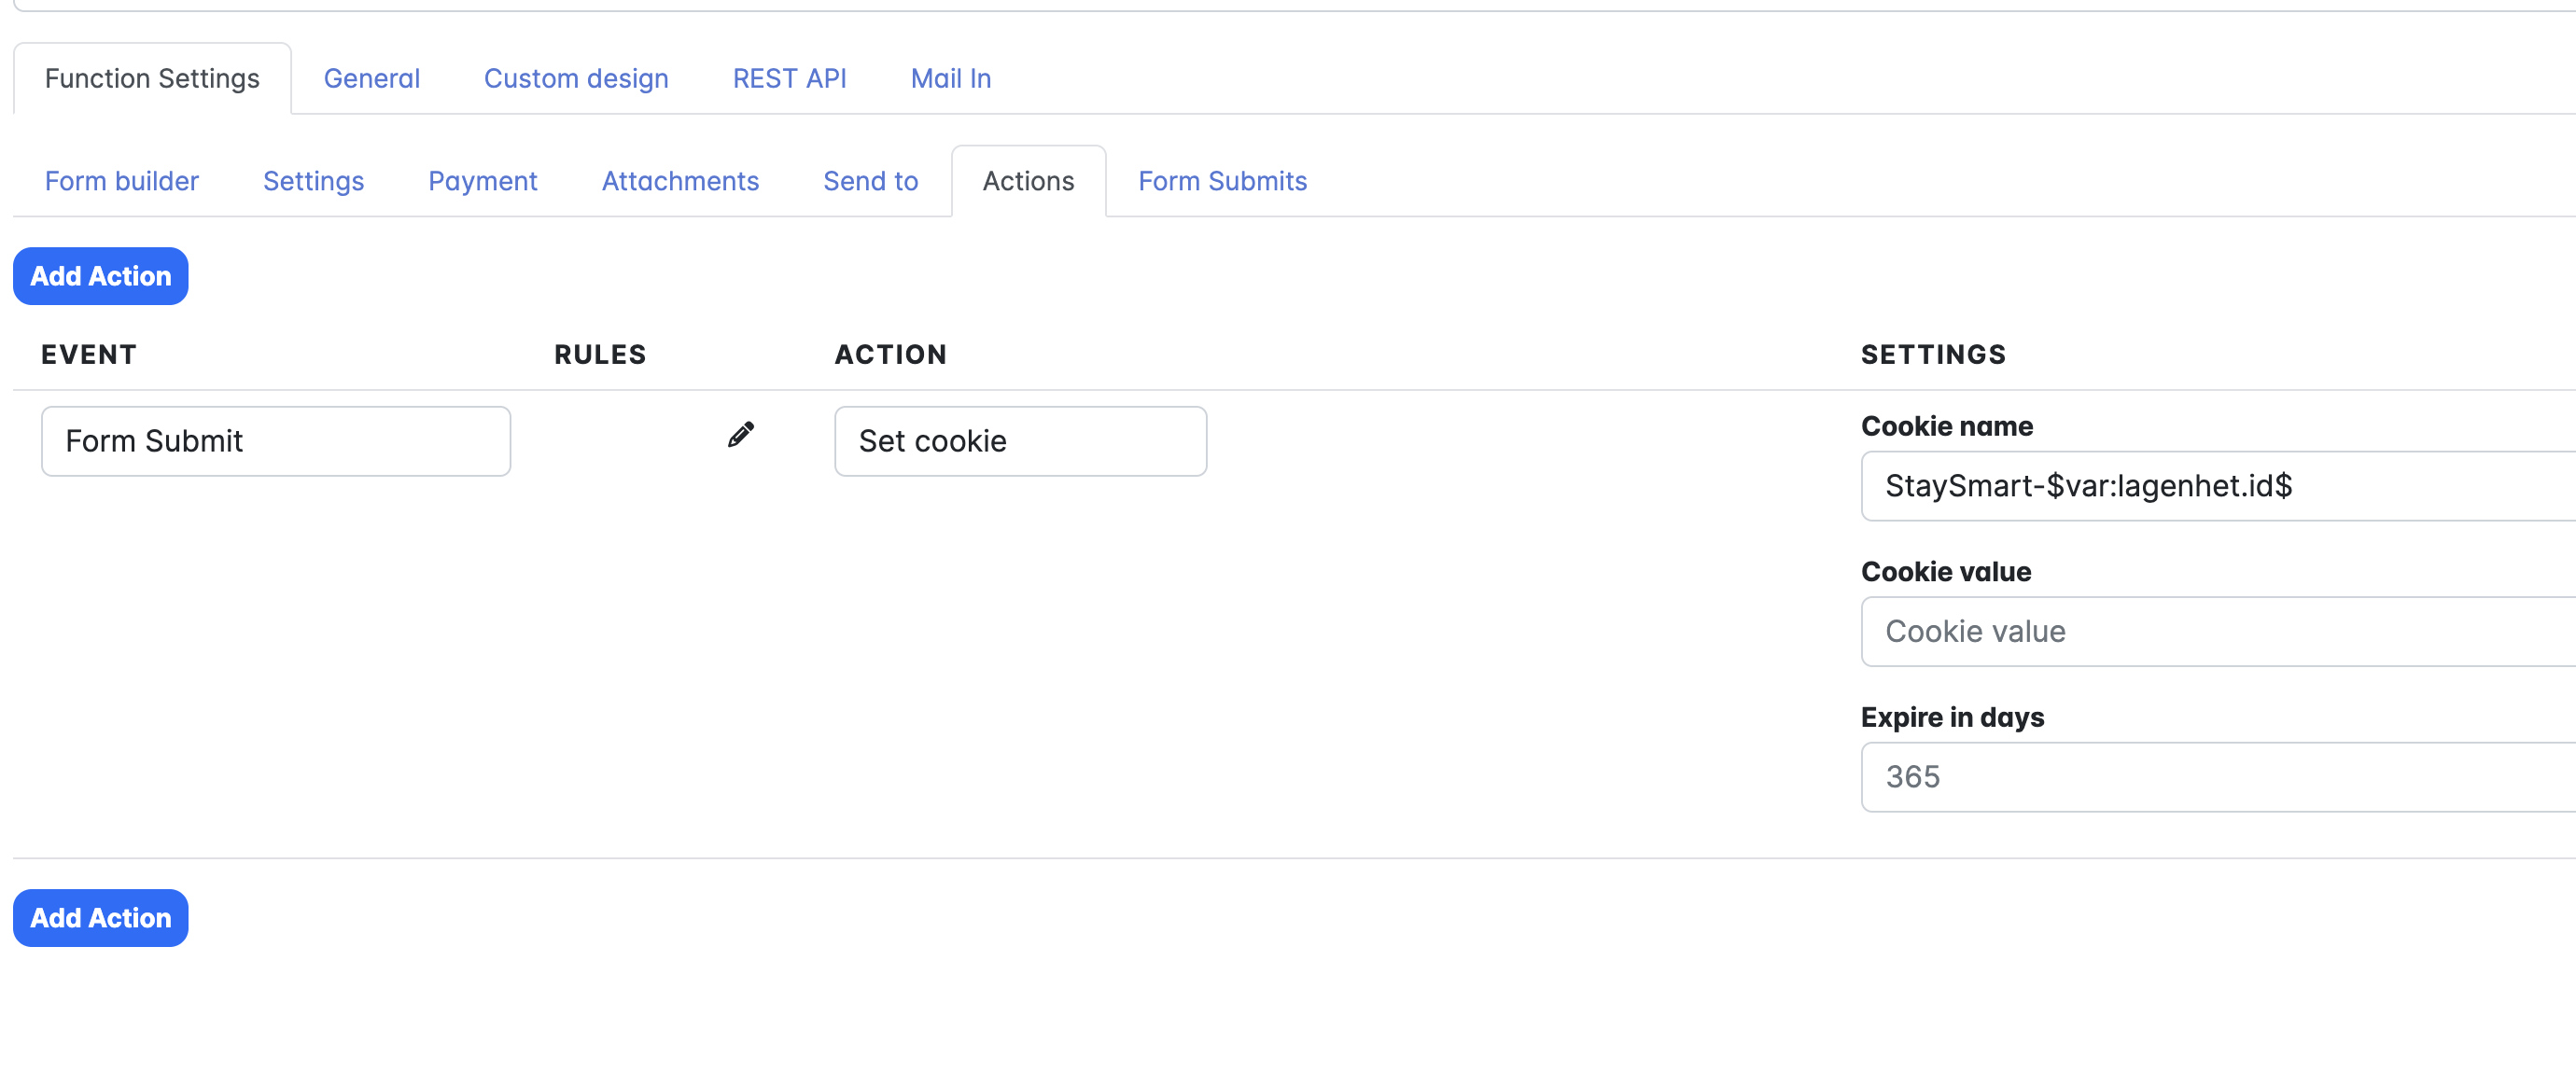Open the Payment sub-tab
Image resolution: width=2576 pixels, height=1086 pixels.
[x=482, y=181]
